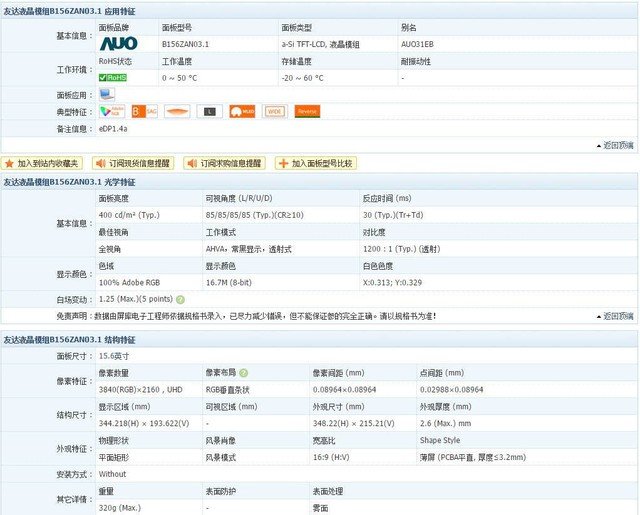Click panel model B156ZAN03.1 text
Image resolution: width=640 pixels, height=515 pixels.
pyautogui.click(x=186, y=45)
